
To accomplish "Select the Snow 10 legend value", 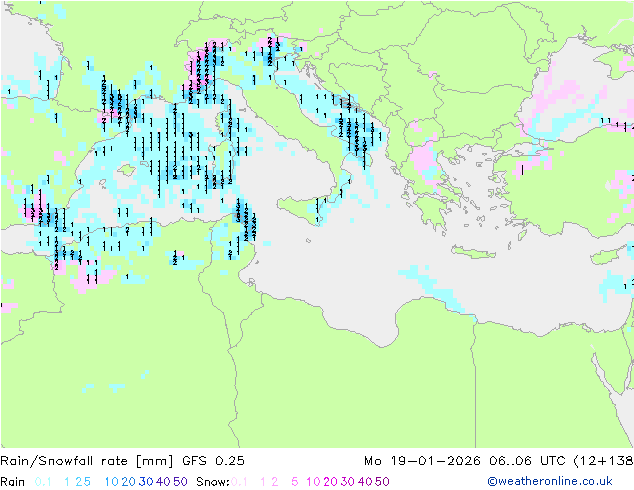I will [313, 482].
